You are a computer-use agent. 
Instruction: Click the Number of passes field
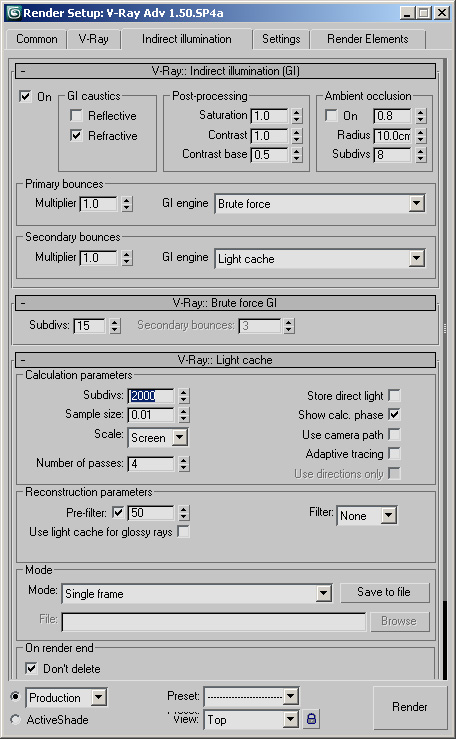tap(151, 464)
